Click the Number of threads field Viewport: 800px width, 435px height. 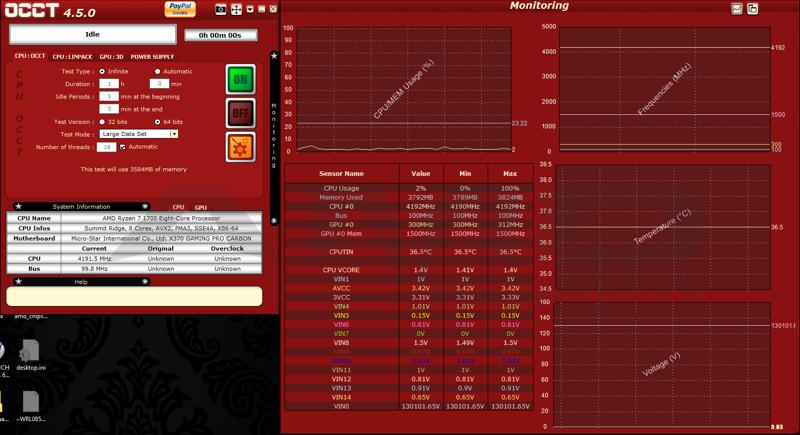click(107, 147)
